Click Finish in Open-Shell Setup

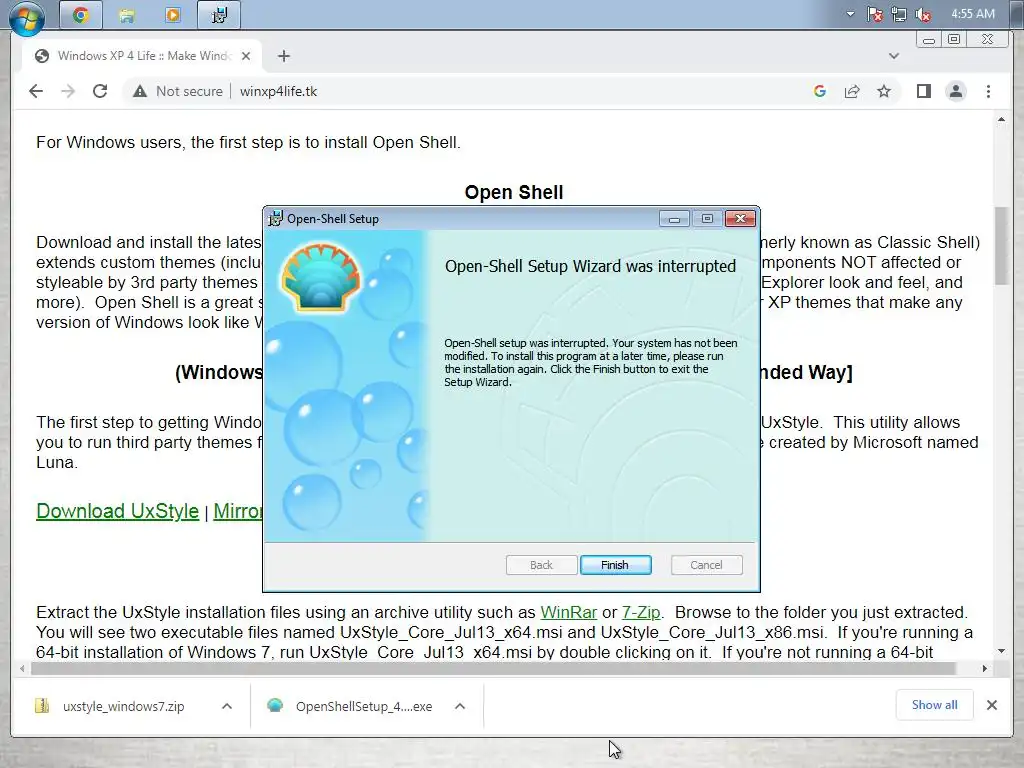pyautogui.click(x=615, y=565)
